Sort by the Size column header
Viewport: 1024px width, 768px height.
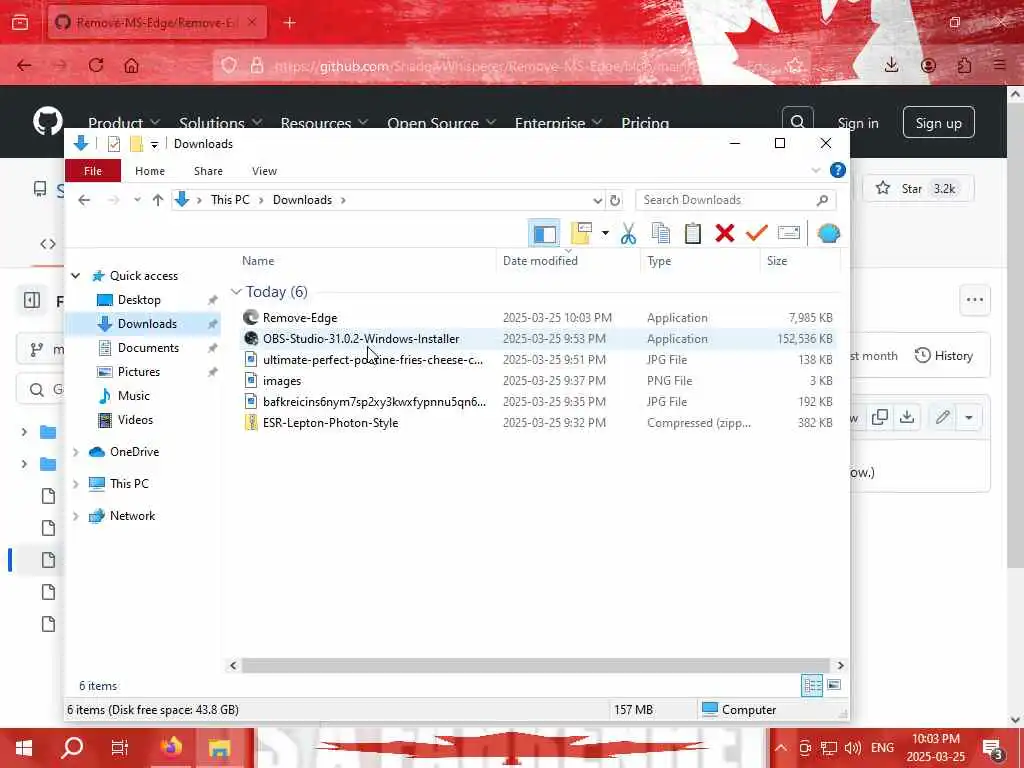[x=776, y=261]
